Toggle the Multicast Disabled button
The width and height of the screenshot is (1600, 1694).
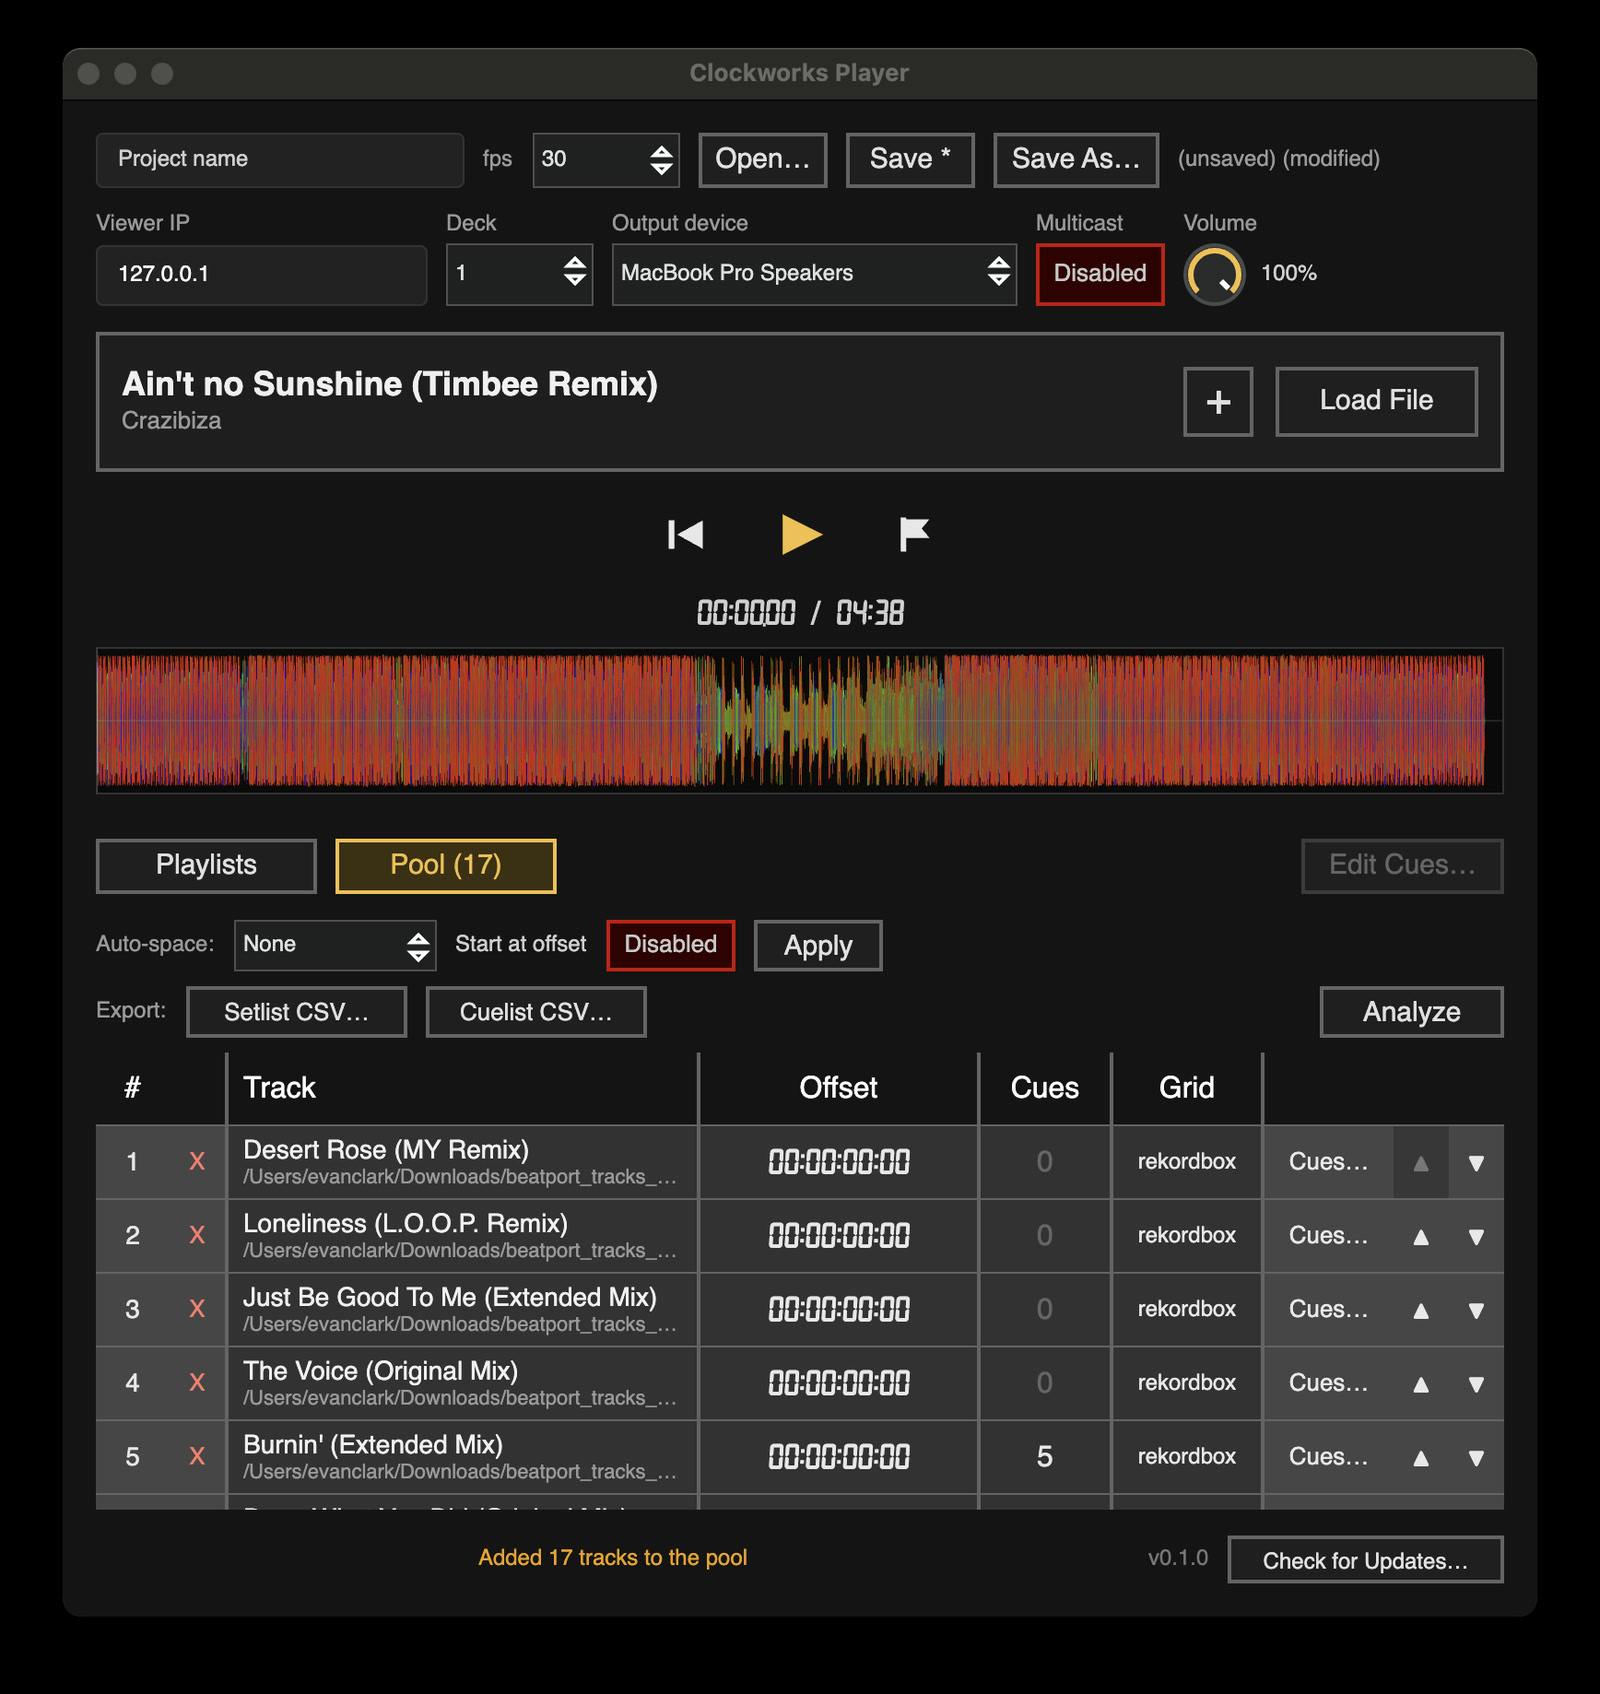(x=1100, y=274)
